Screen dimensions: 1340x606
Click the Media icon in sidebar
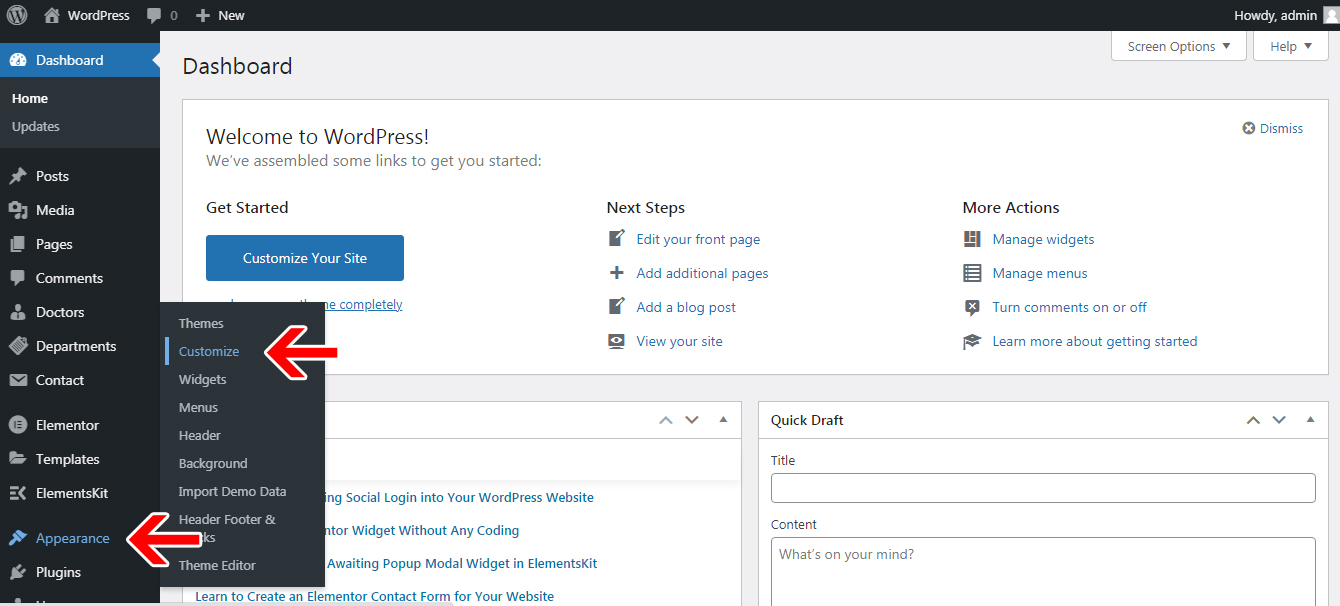[18, 210]
